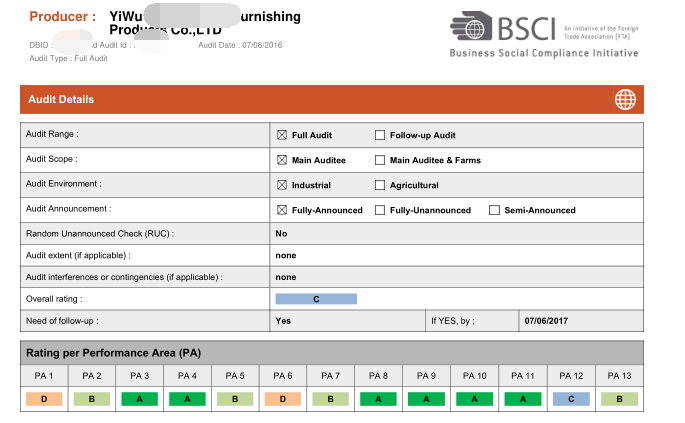Click the follow-up date 07/06/2017

coord(546,321)
